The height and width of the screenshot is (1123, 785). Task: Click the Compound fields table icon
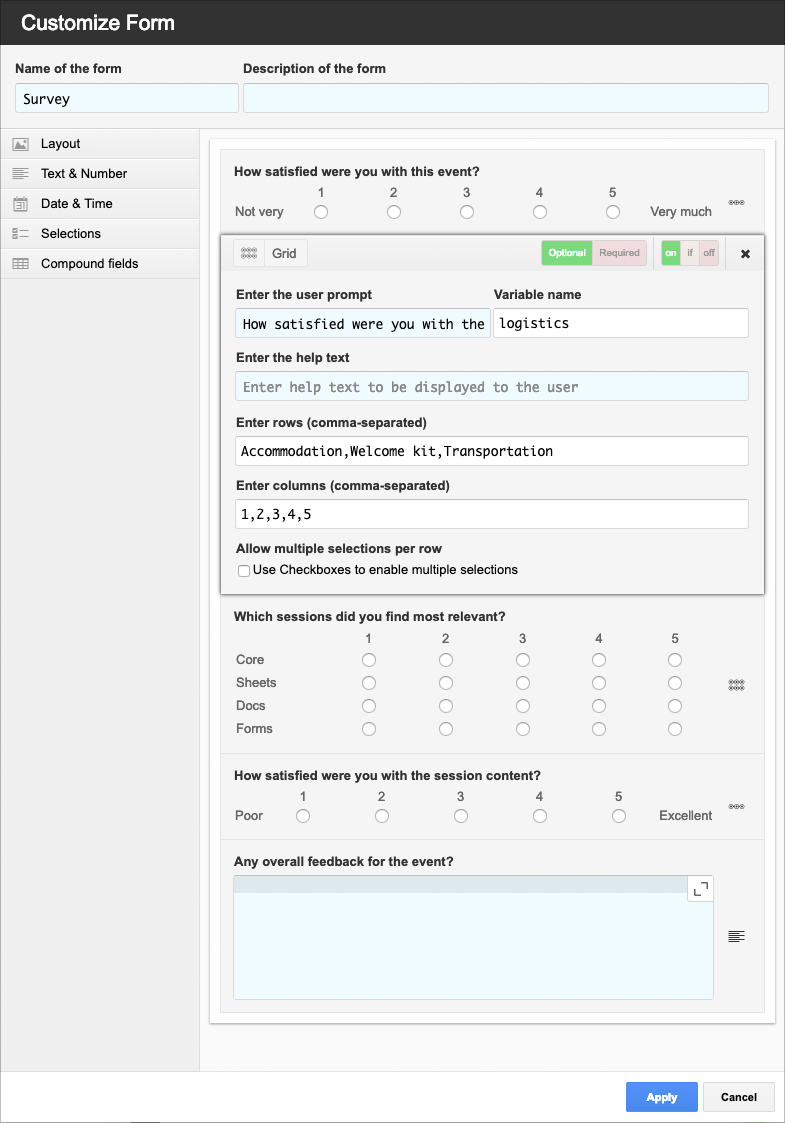coord(21,264)
